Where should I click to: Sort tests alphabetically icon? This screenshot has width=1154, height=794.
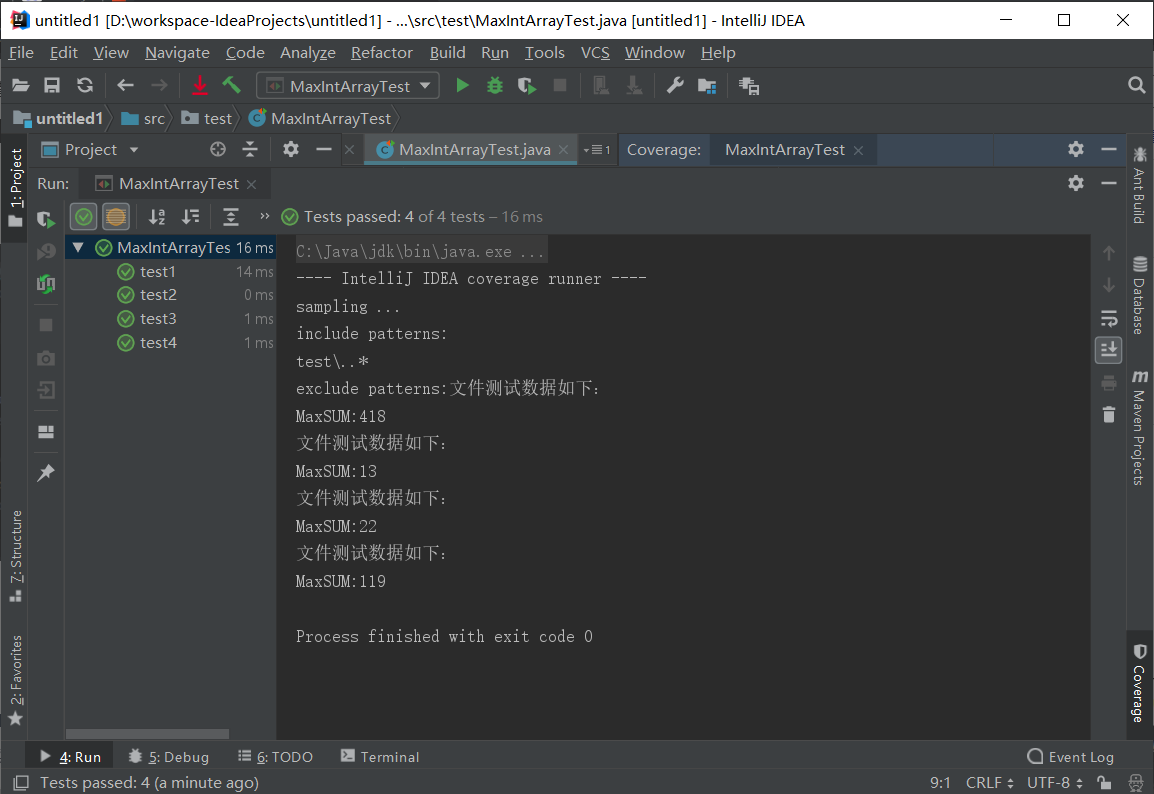pyautogui.click(x=157, y=216)
